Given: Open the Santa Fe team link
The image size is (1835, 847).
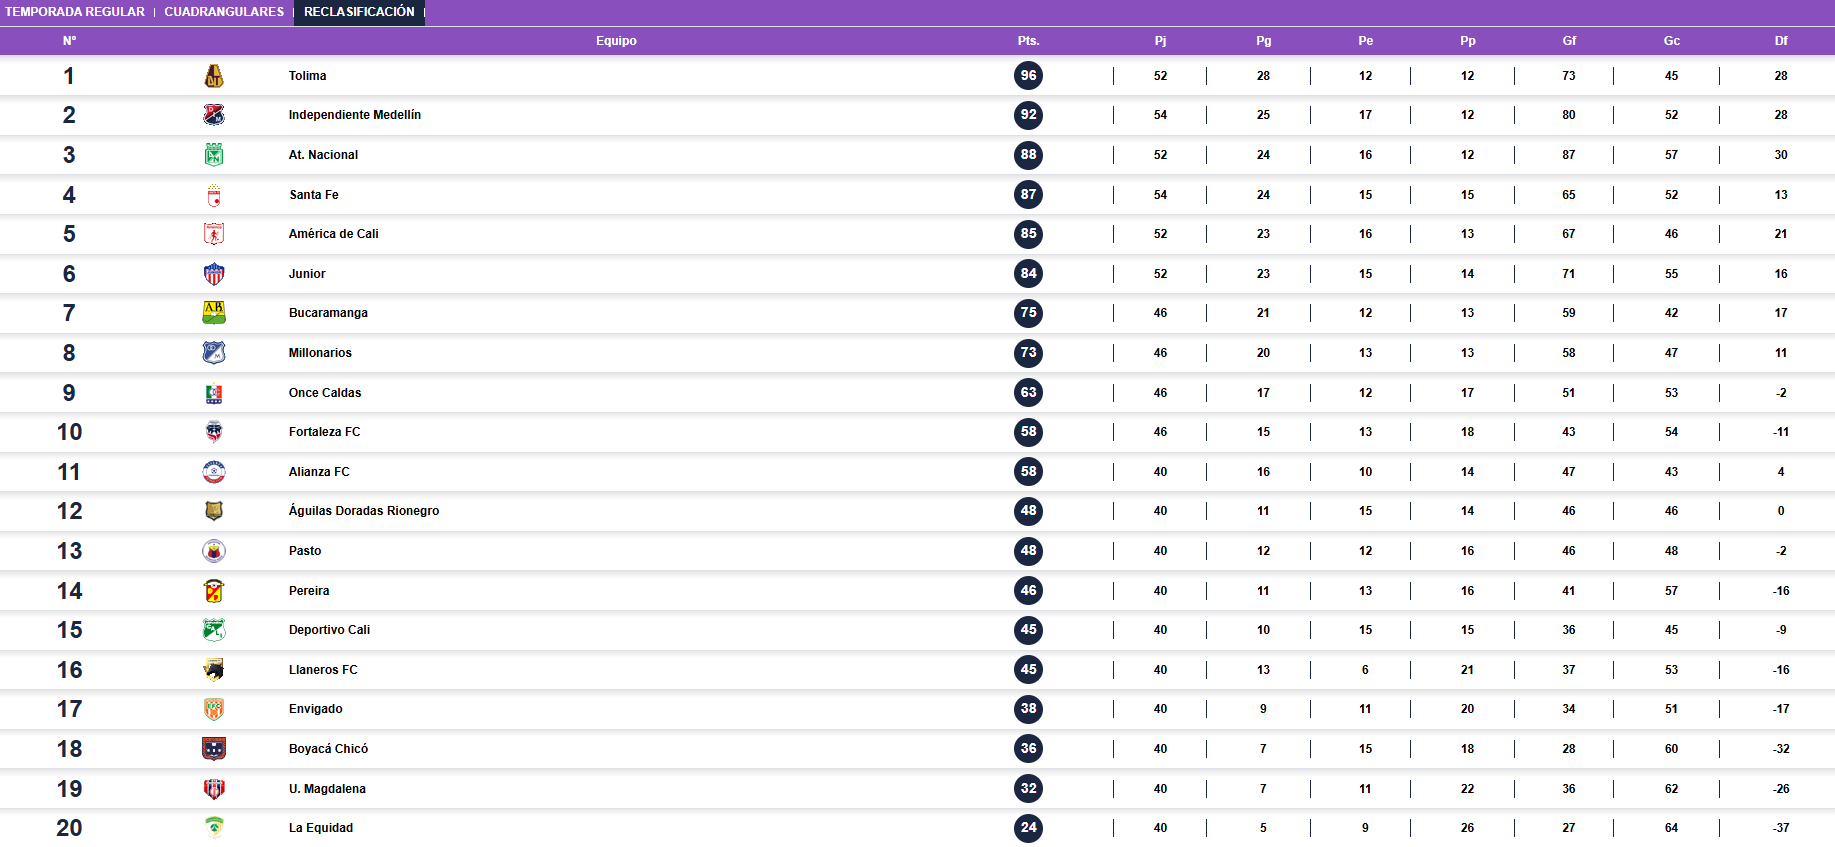Looking at the screenshot, I should pyautogui.click(x=314, y=195).
